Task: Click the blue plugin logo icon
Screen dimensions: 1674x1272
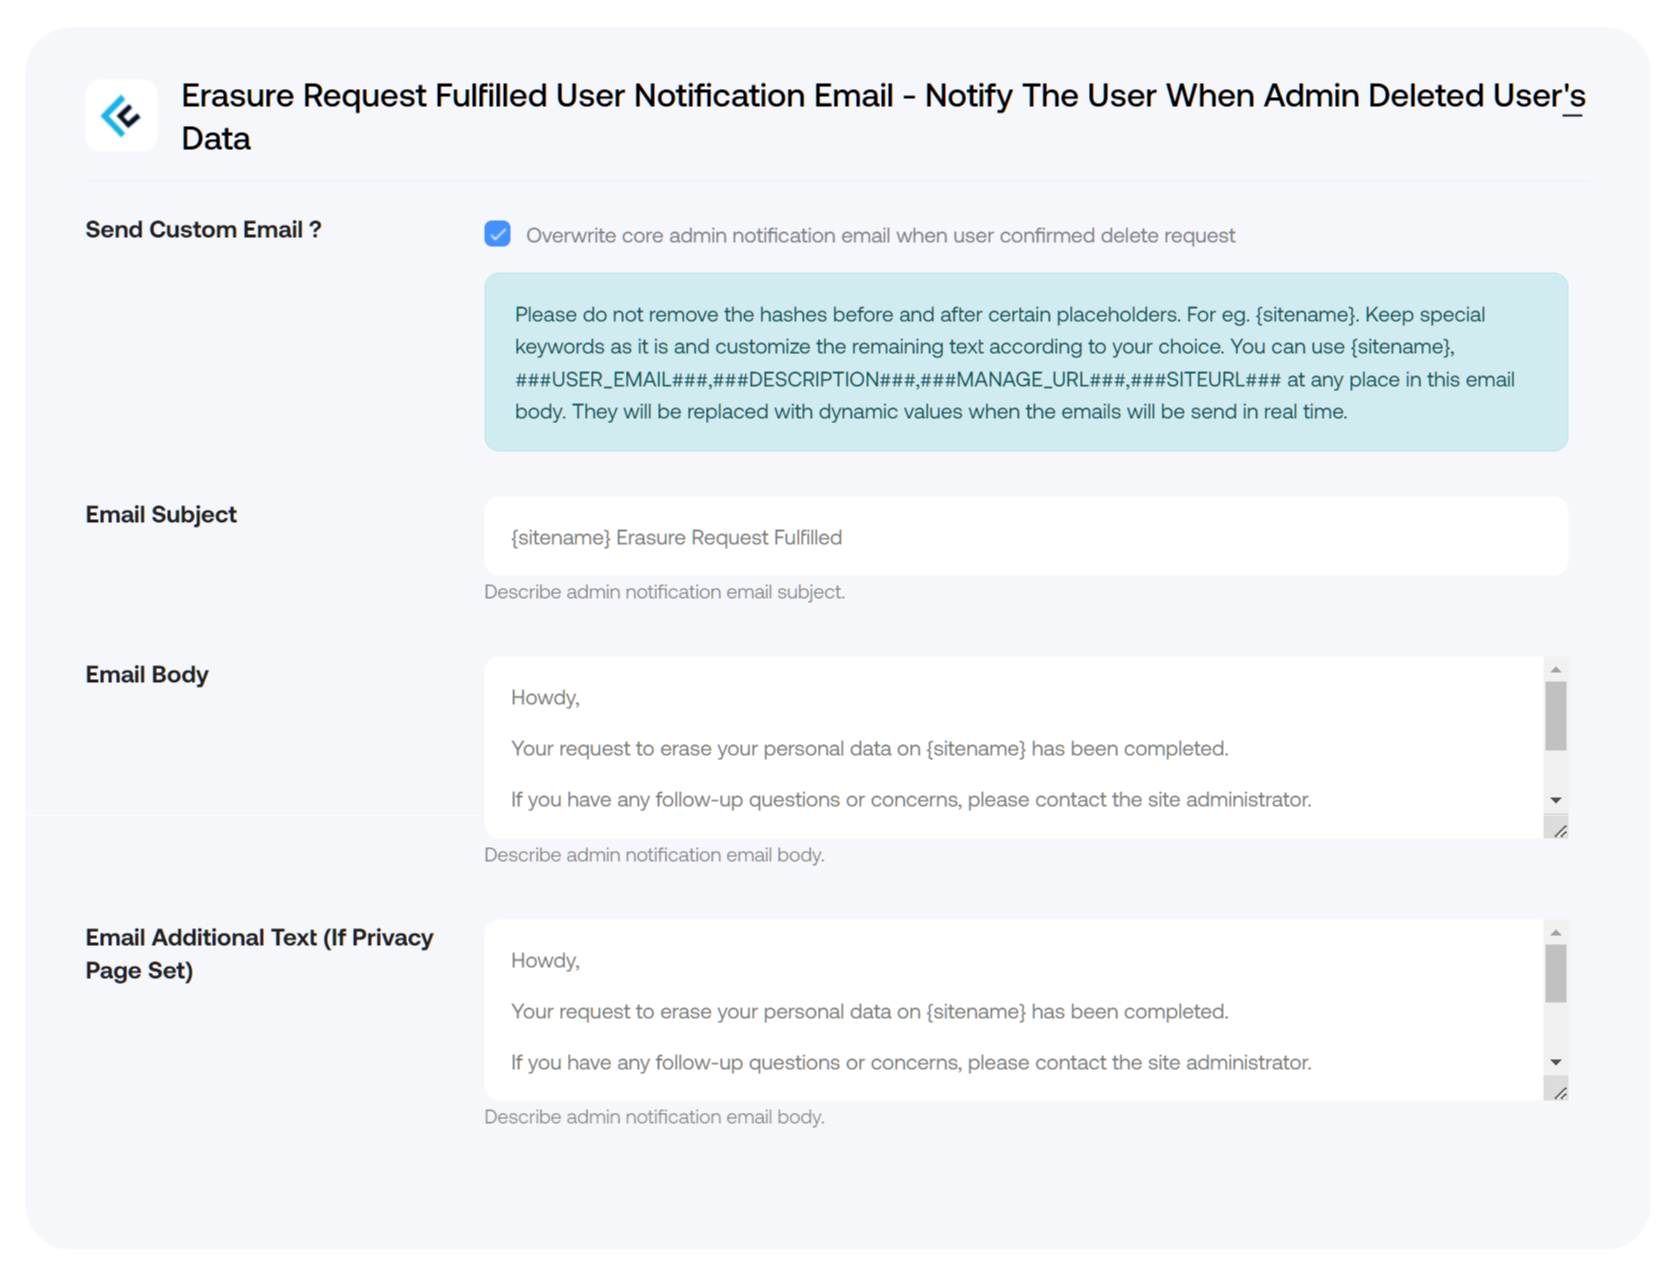Action: (x=121, y=116)
